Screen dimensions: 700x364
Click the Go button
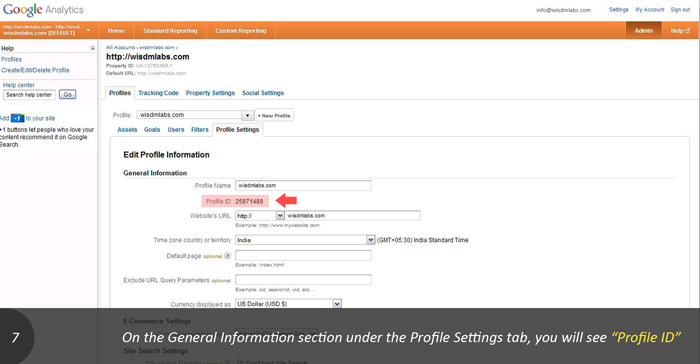click(67, 95)
